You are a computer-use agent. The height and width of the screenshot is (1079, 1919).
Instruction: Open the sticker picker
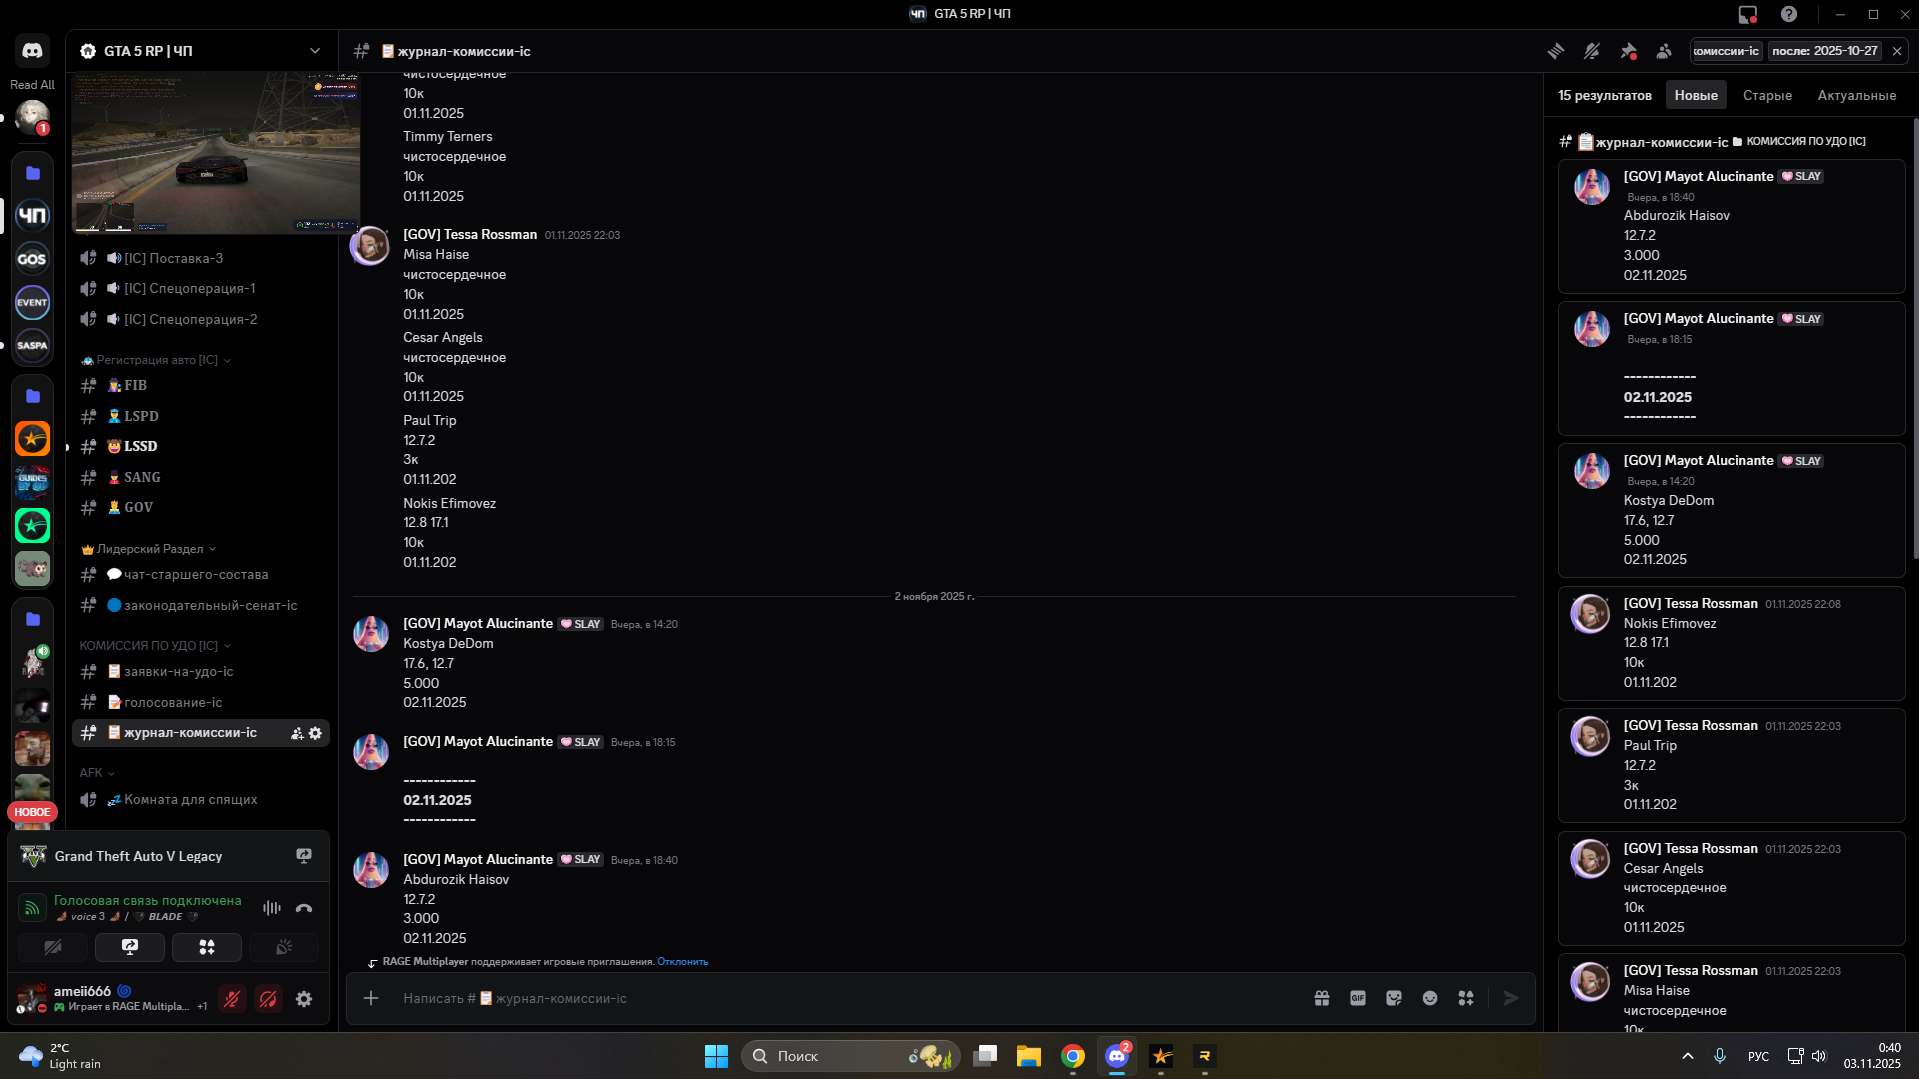[1393, 998]
